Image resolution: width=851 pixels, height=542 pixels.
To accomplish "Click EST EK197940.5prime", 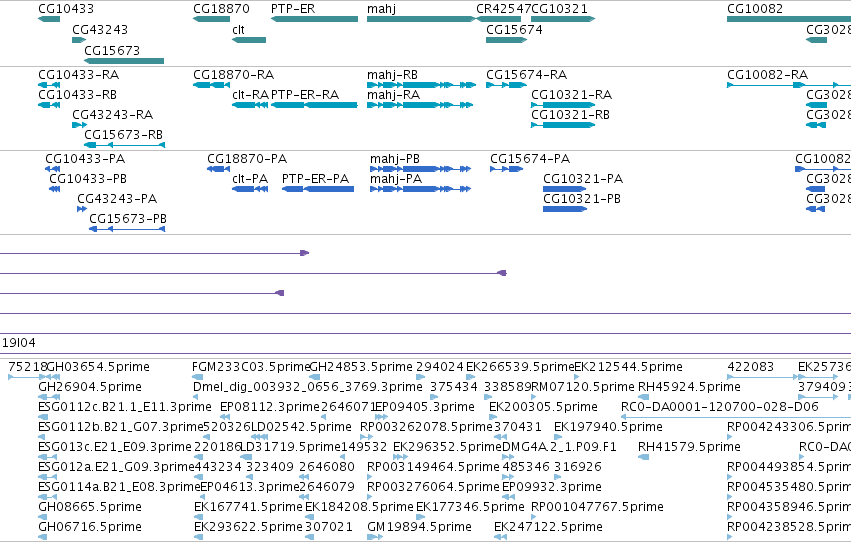I will tap(608, 427).
